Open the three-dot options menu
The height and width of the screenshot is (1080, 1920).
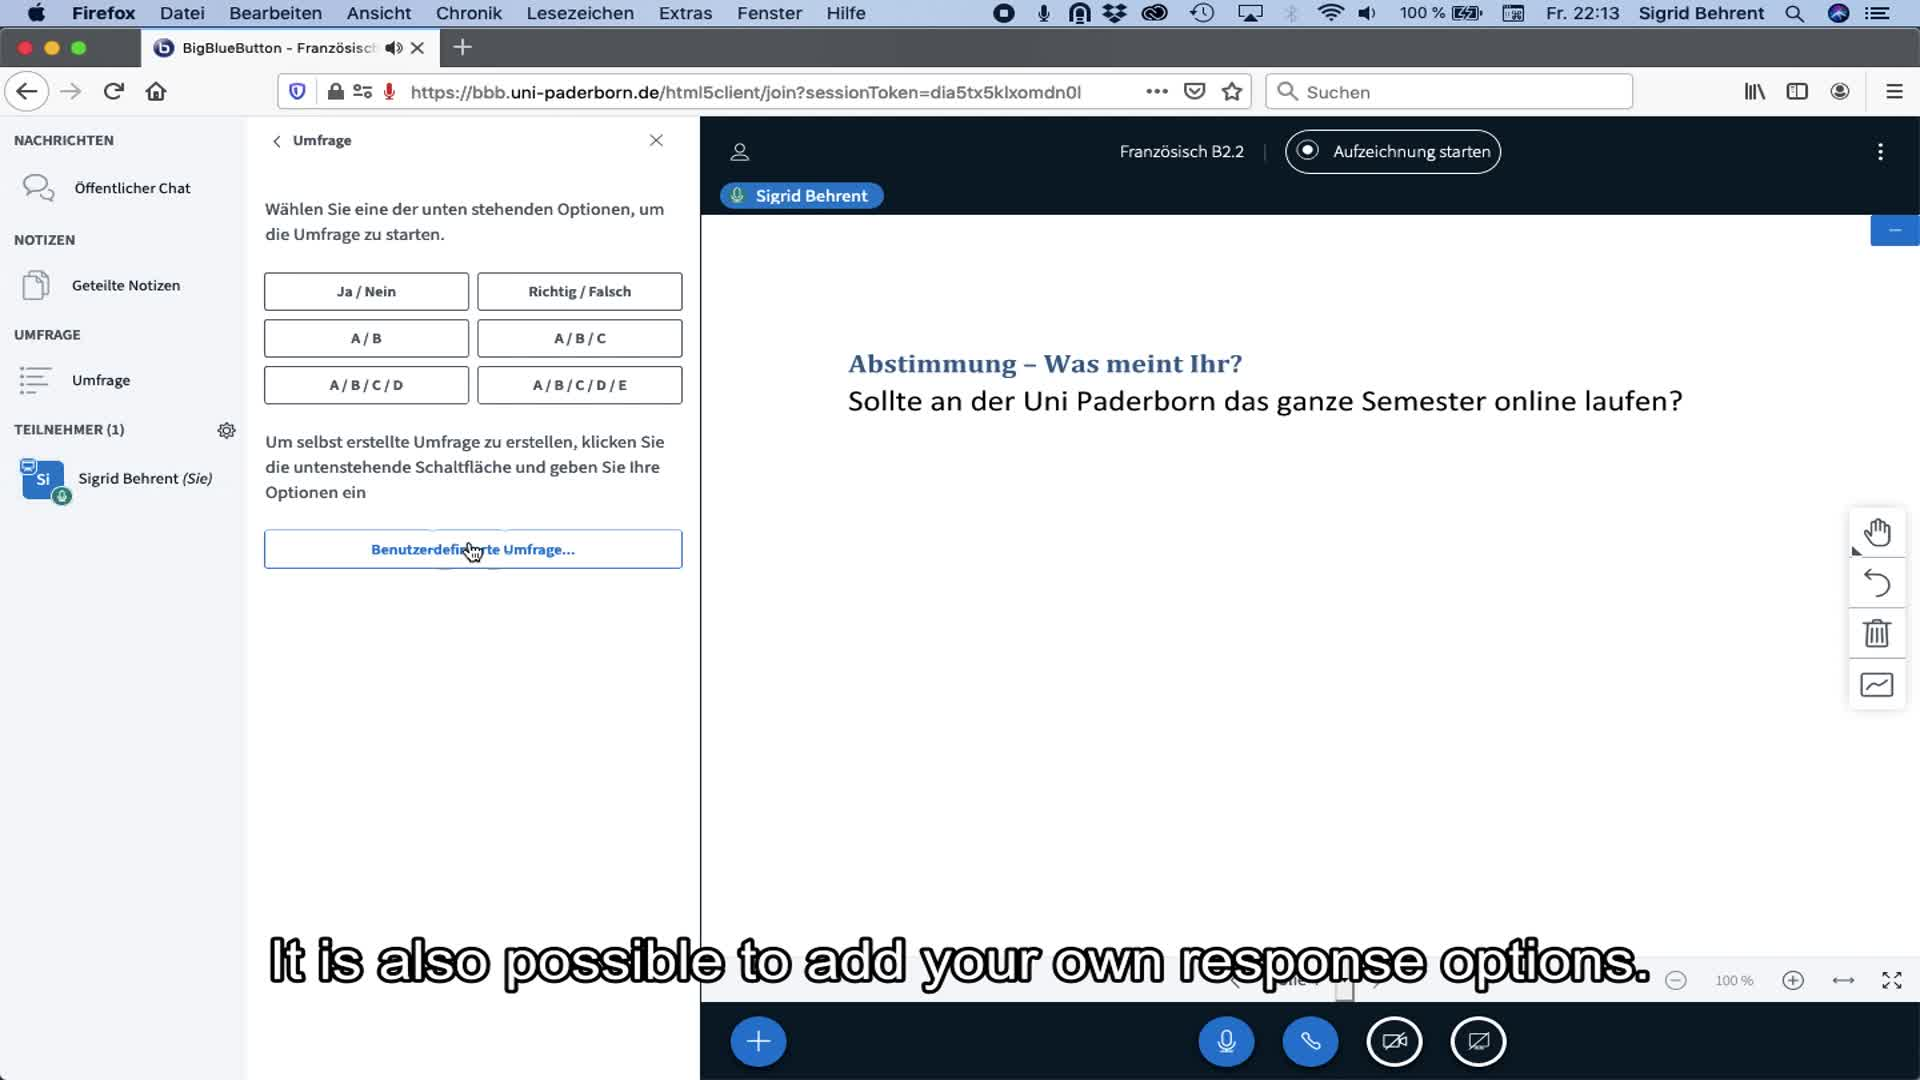1880,152
